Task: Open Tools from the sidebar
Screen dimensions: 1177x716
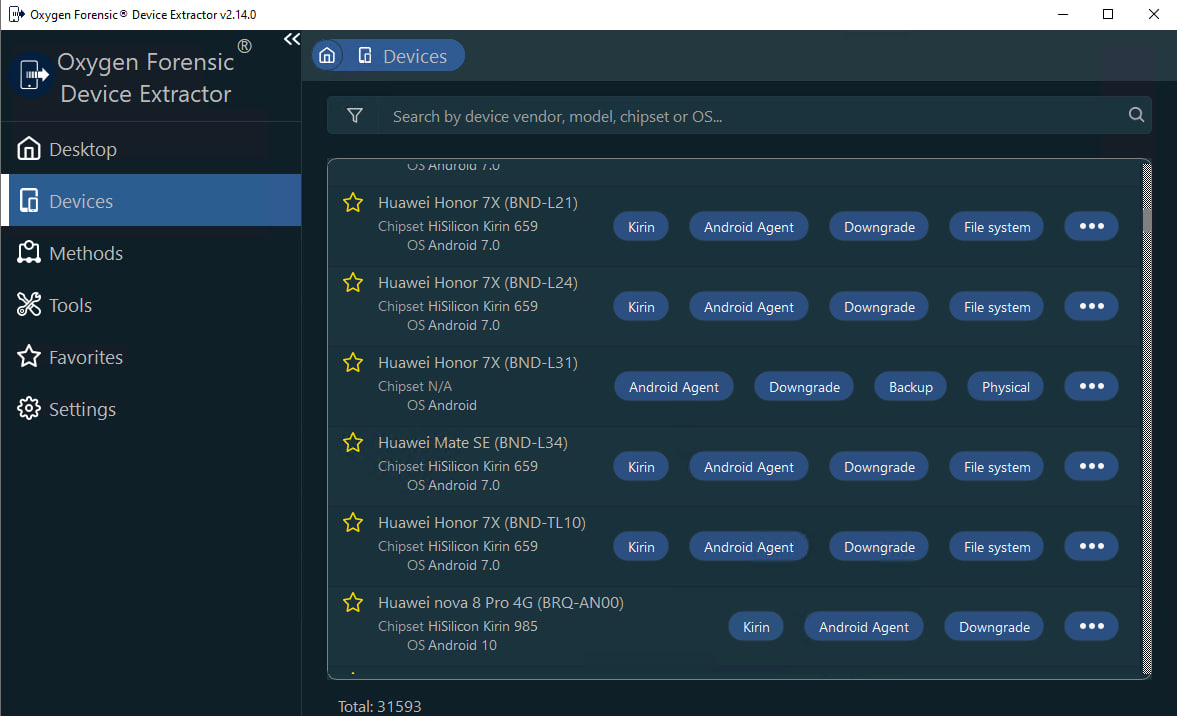Action: coord(69,305)
